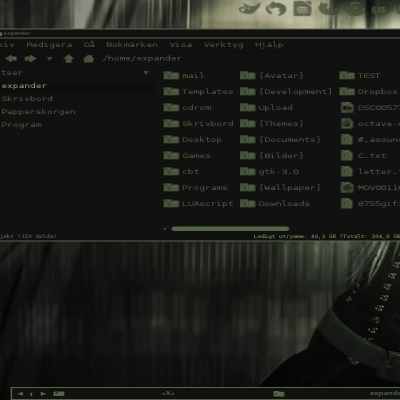Click the panel icon beside the workspace arrows

click(59, 394)
